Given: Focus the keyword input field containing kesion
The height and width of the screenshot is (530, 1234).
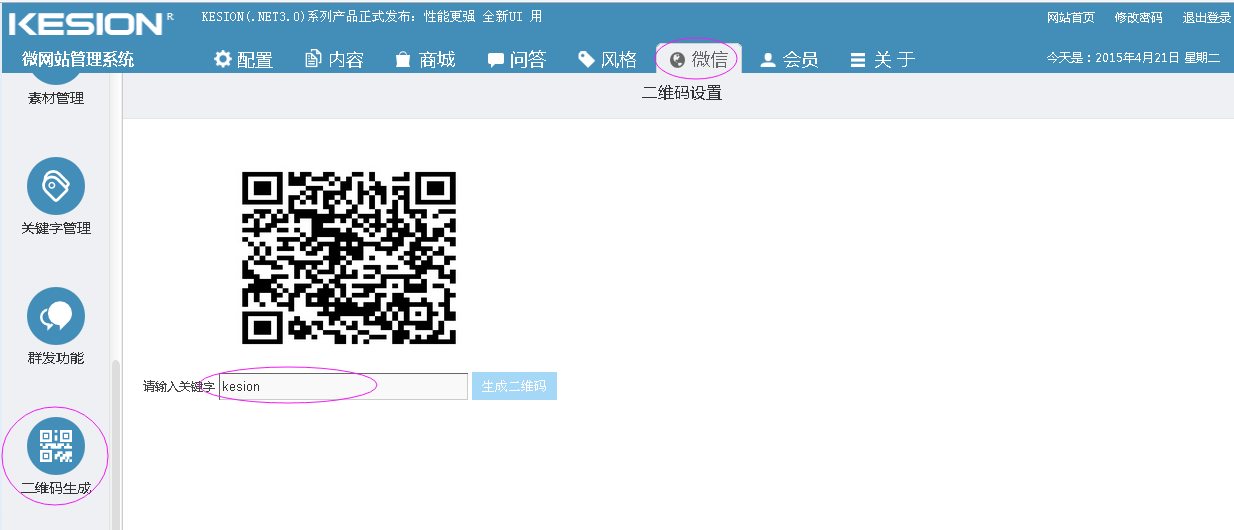Looking at the screenshot, I should pyautogui.click(x=343, y=386).
